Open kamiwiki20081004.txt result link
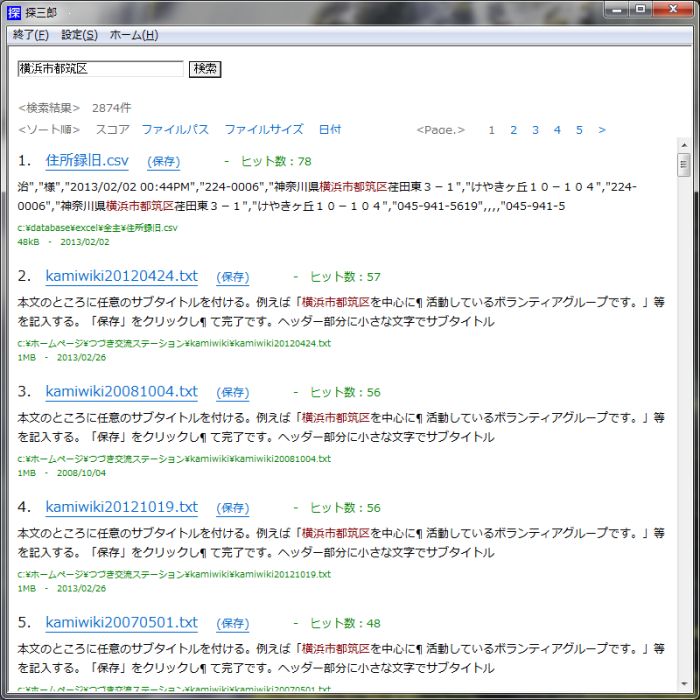 [x=121, y=392]
